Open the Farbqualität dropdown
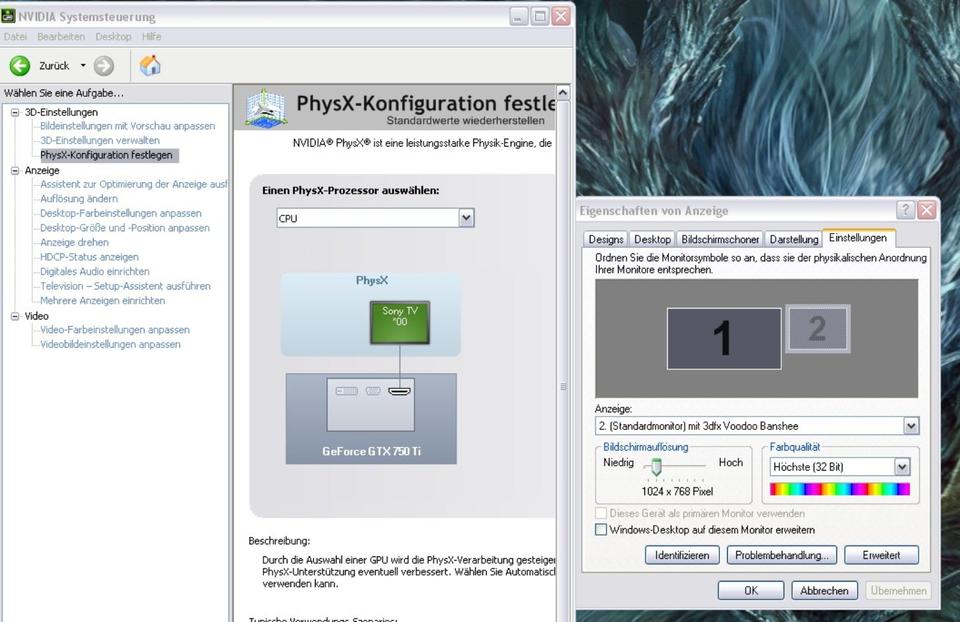Viewport: 960px width, 622px height. [x=839, y=467]
